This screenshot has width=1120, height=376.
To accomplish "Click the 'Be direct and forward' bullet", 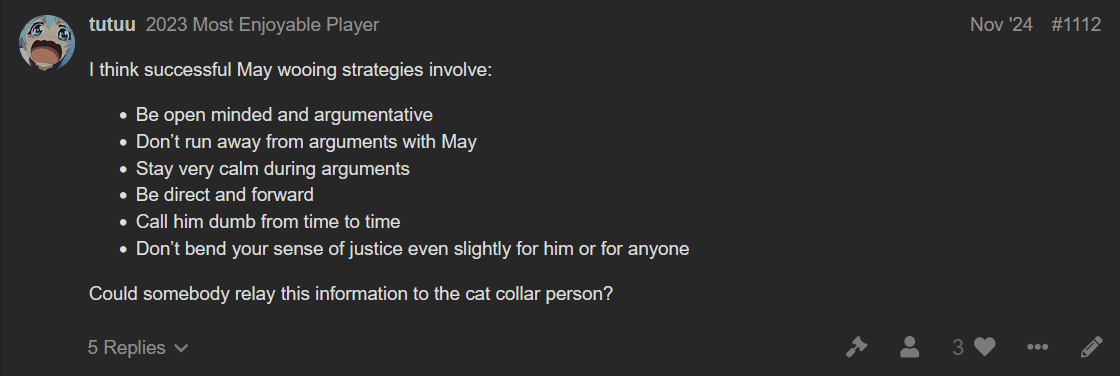I will coord(225,195).
